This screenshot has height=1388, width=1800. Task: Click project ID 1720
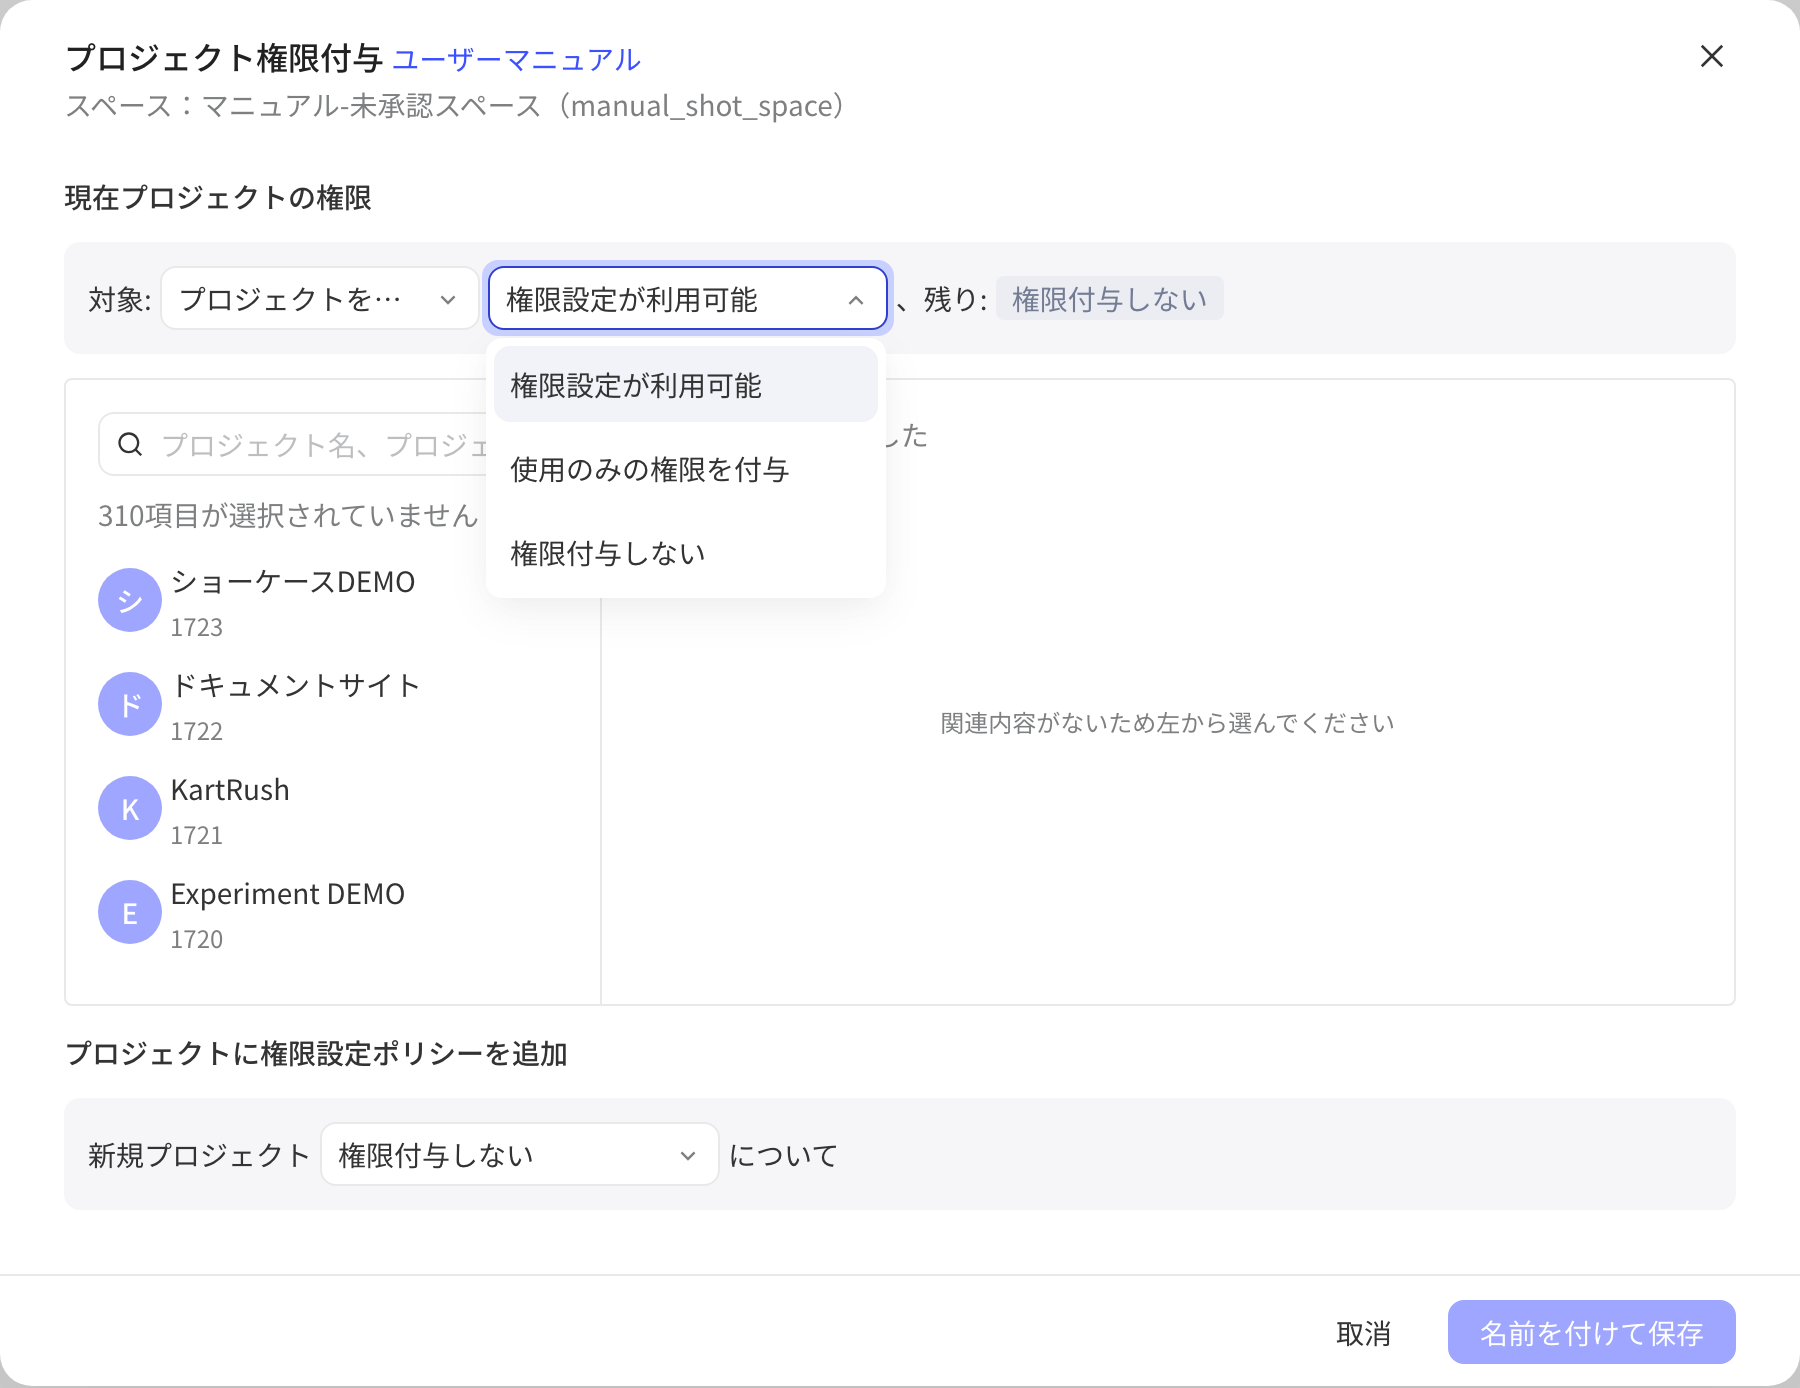pos(197,939)
